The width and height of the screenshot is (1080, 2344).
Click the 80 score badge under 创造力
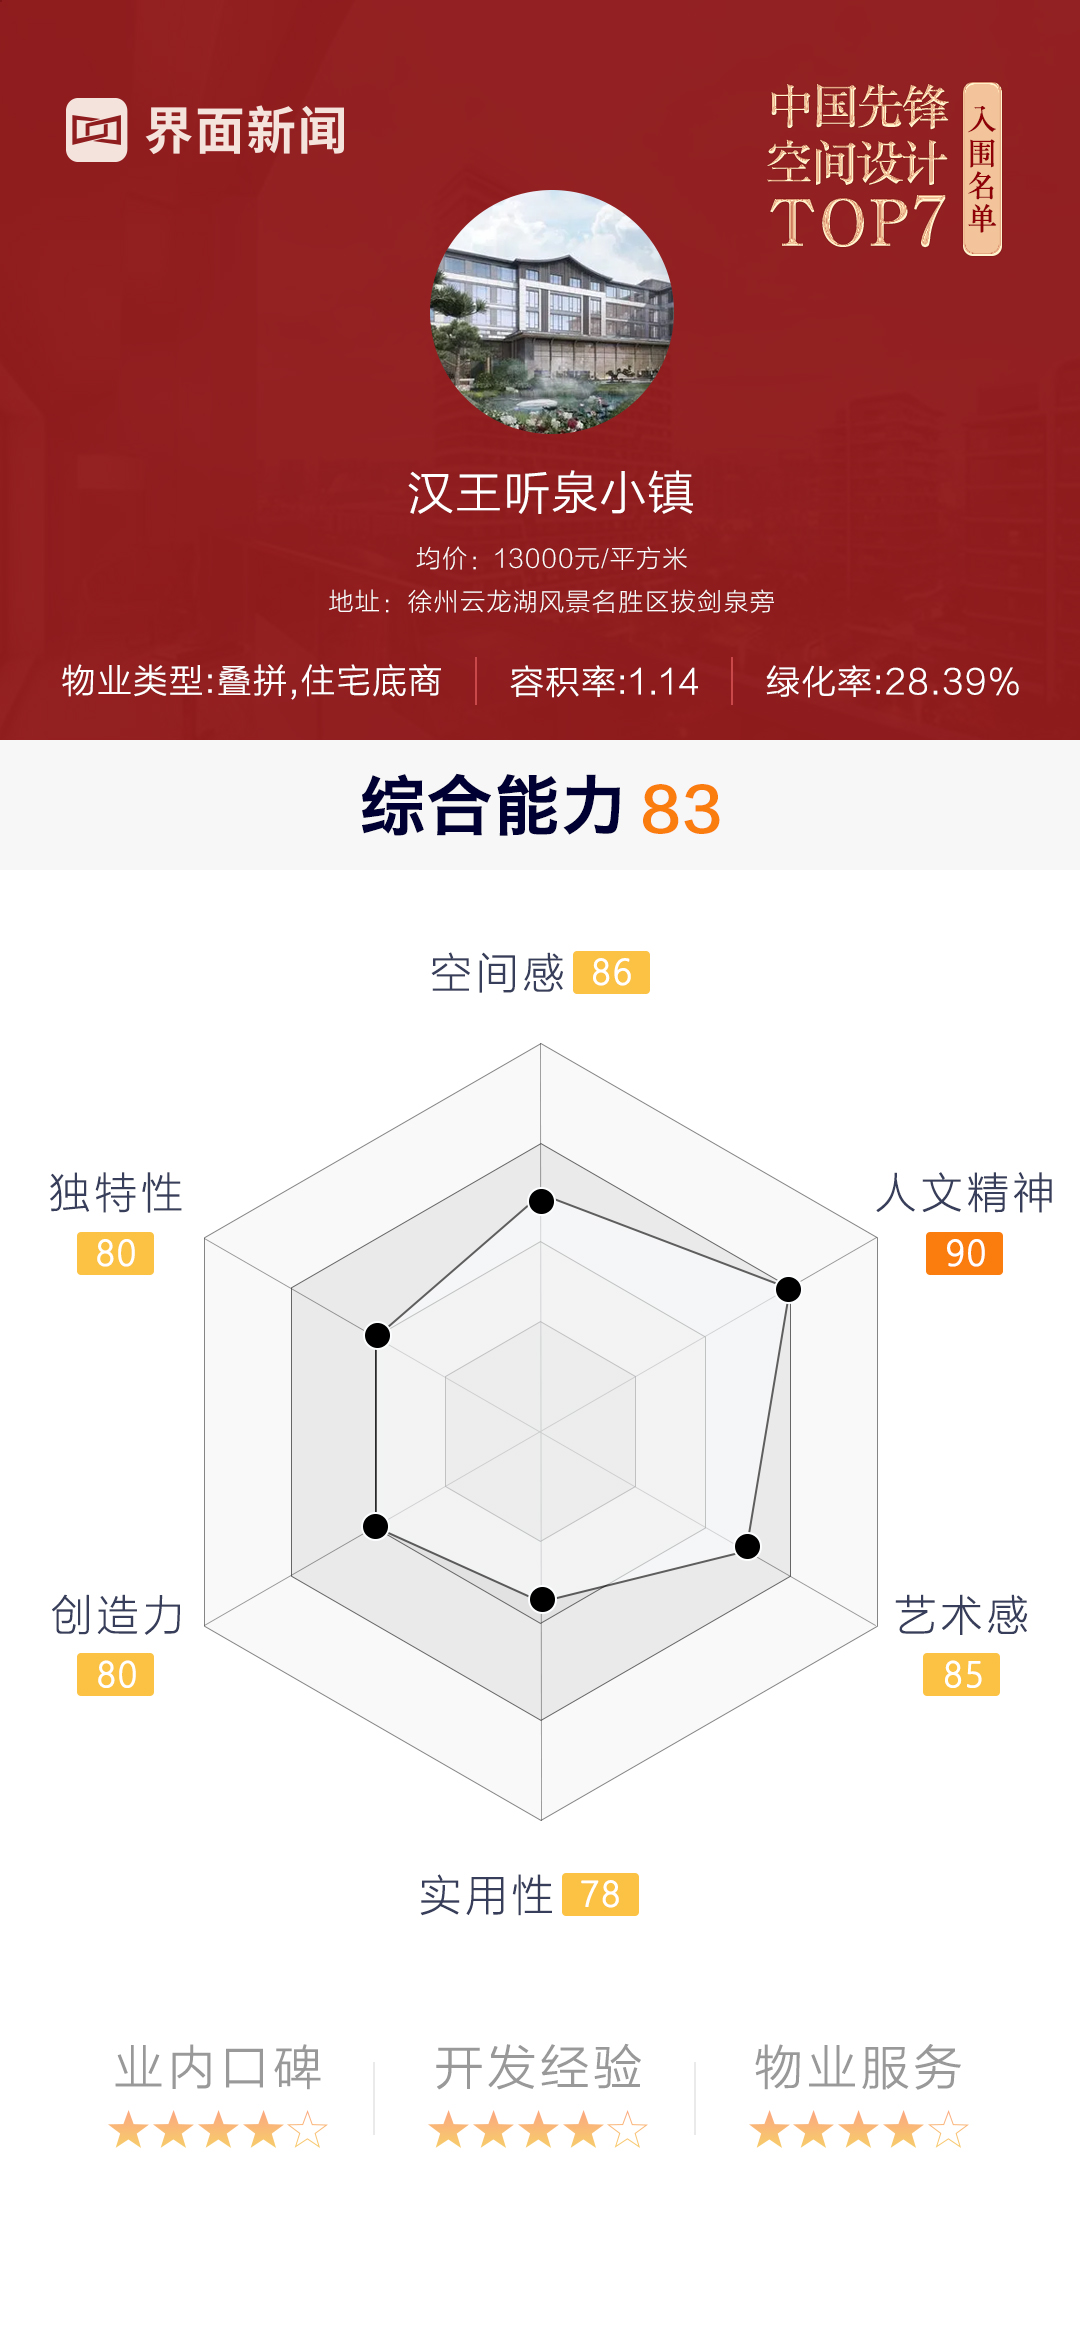point(116,1674)
